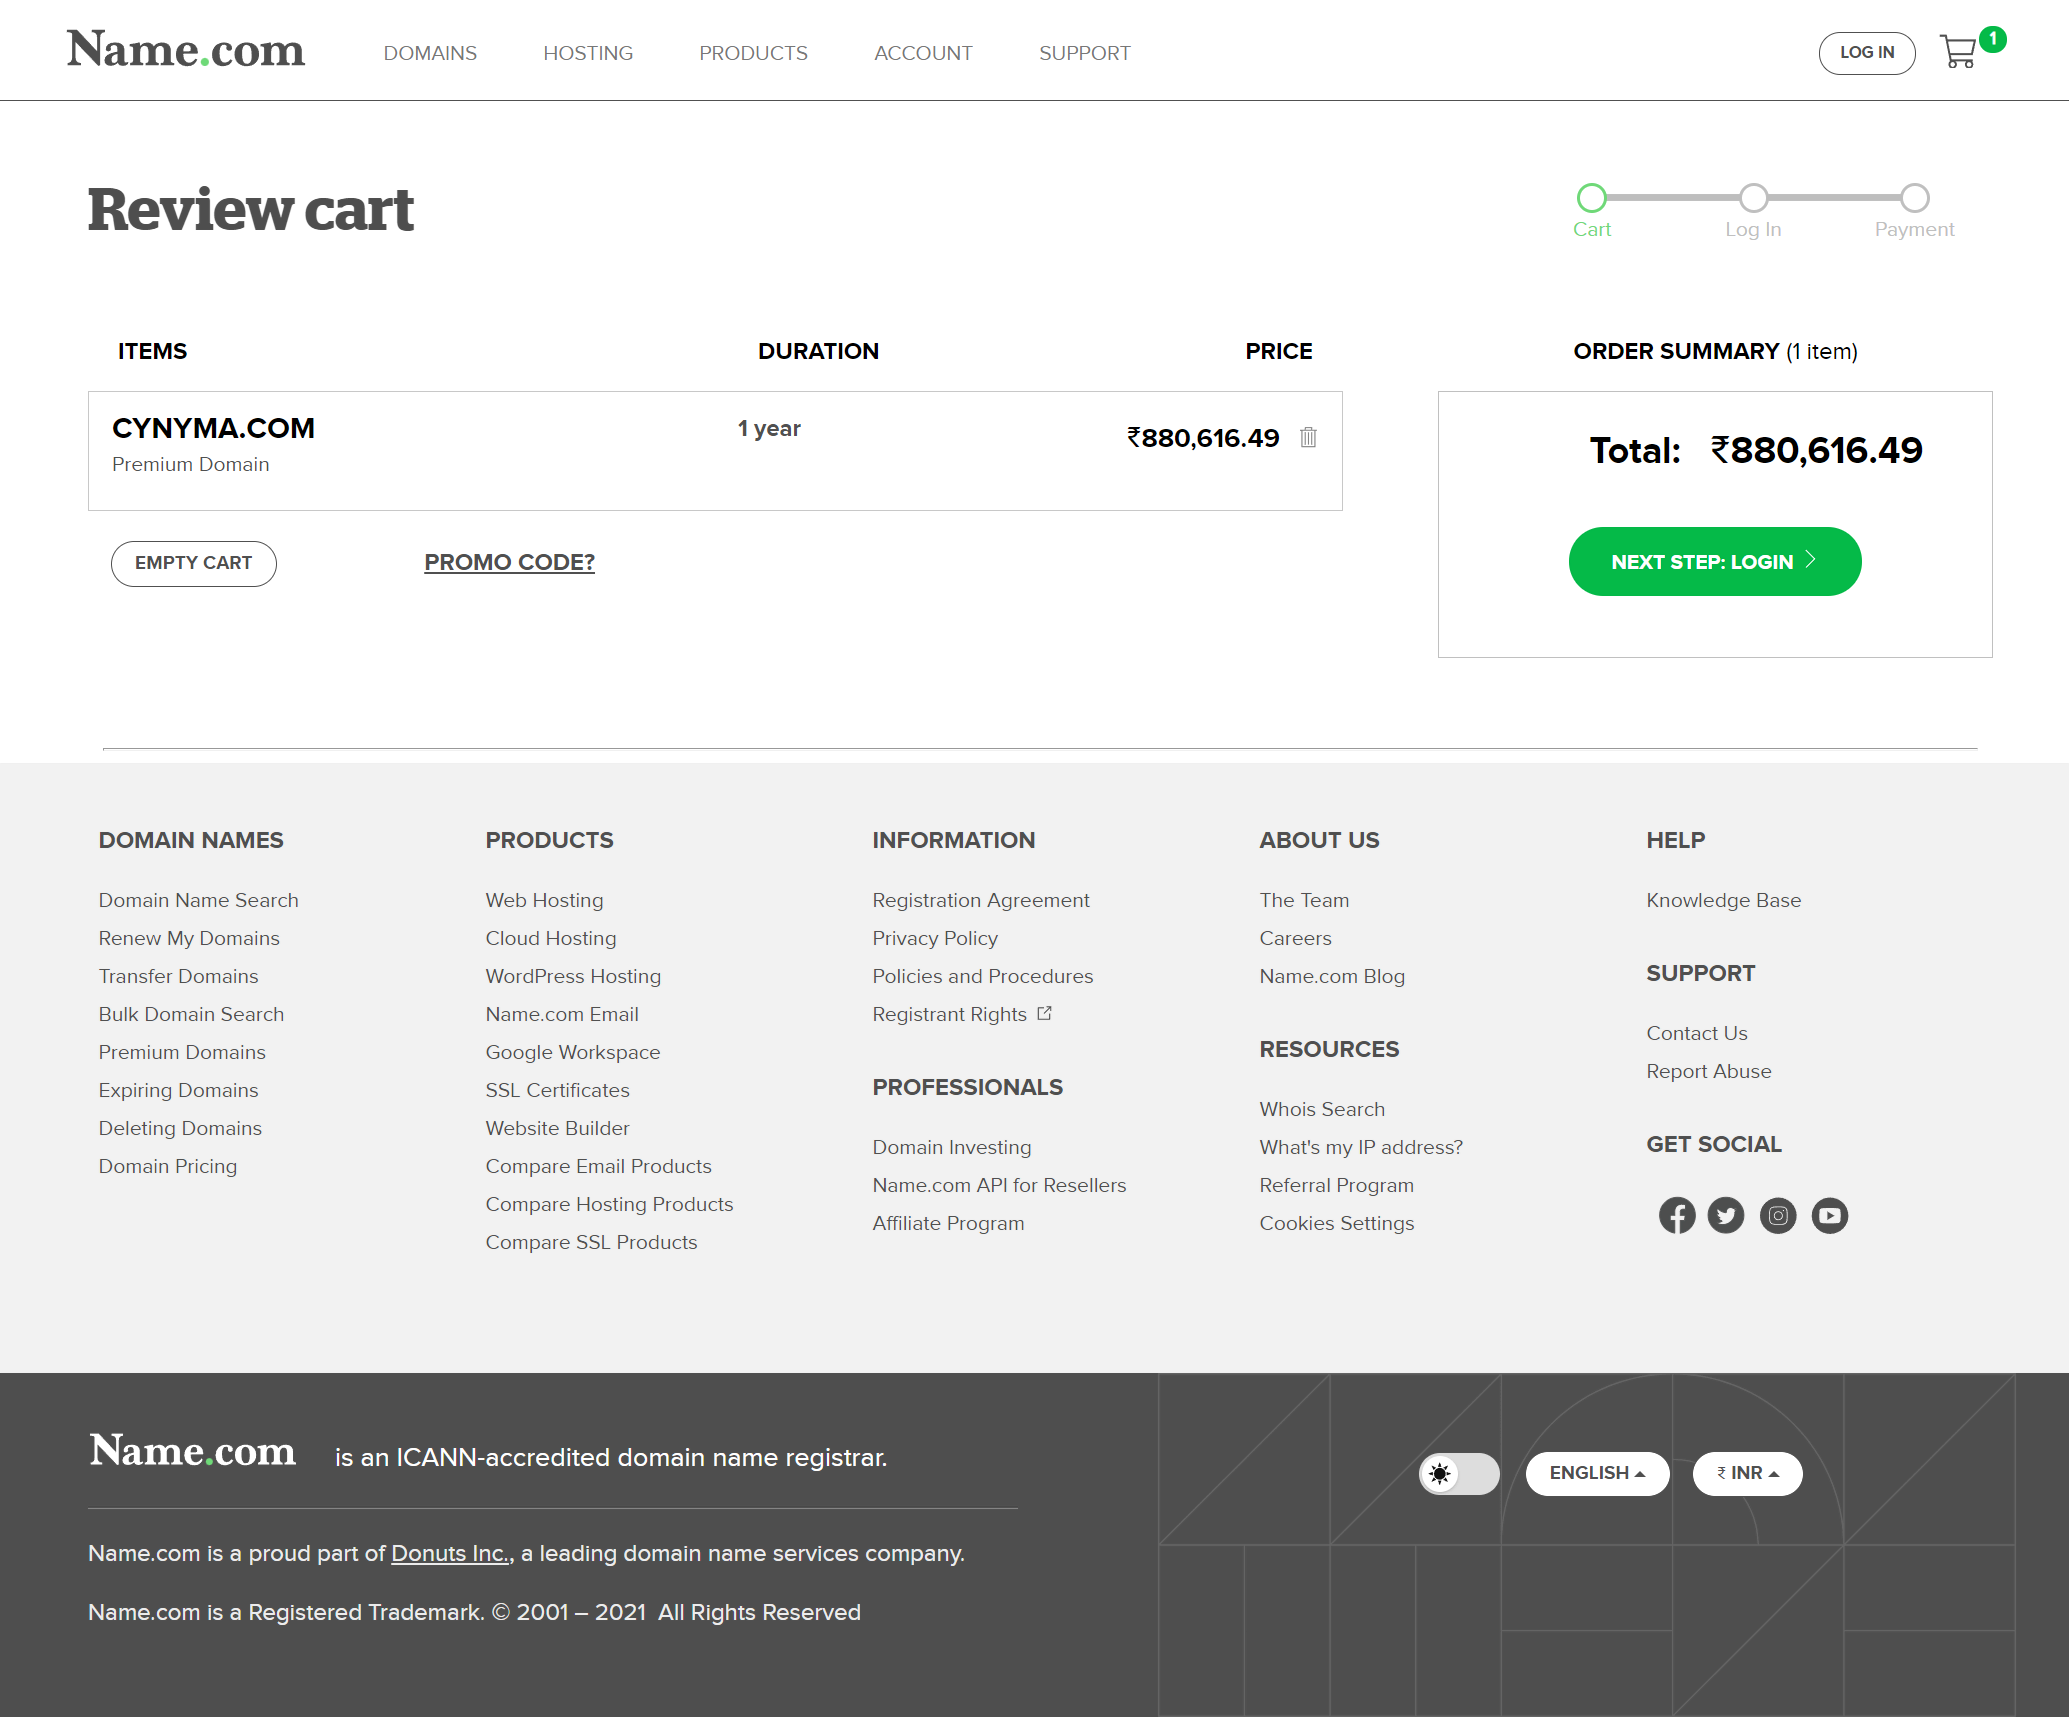Image resolution: width=2069 pixels, height=1717 pixels.
Task: Click the Name.com logo in the footer
Action: pyautogui.click(x=193, y=1451)
